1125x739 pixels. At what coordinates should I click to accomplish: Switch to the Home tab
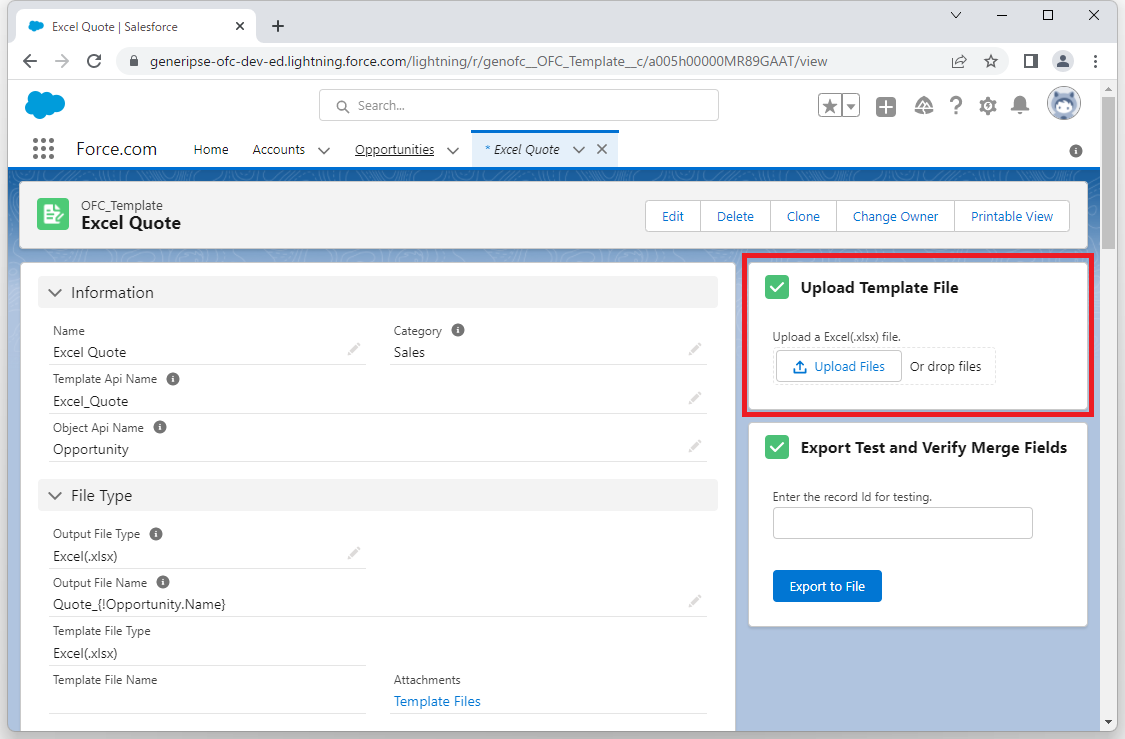coord(210,149)
